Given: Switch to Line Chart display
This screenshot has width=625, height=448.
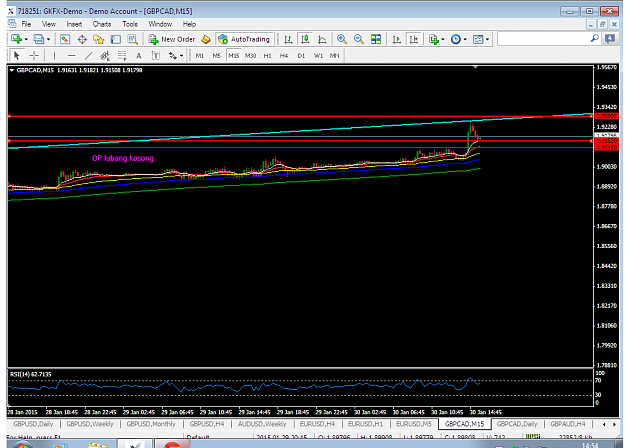Looking at the screenshot, I should click(x=322, y=39).
